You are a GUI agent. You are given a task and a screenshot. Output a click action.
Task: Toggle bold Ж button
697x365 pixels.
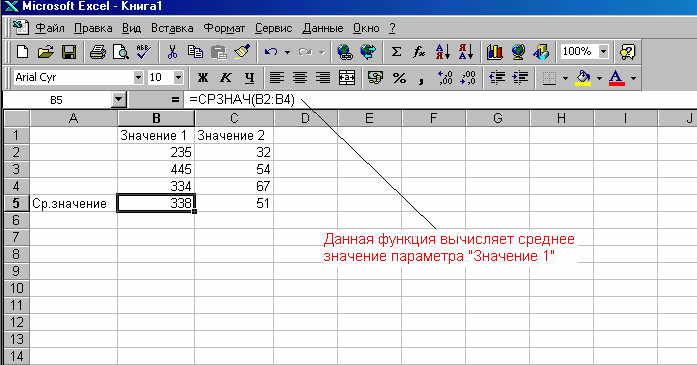coord(203,78)
